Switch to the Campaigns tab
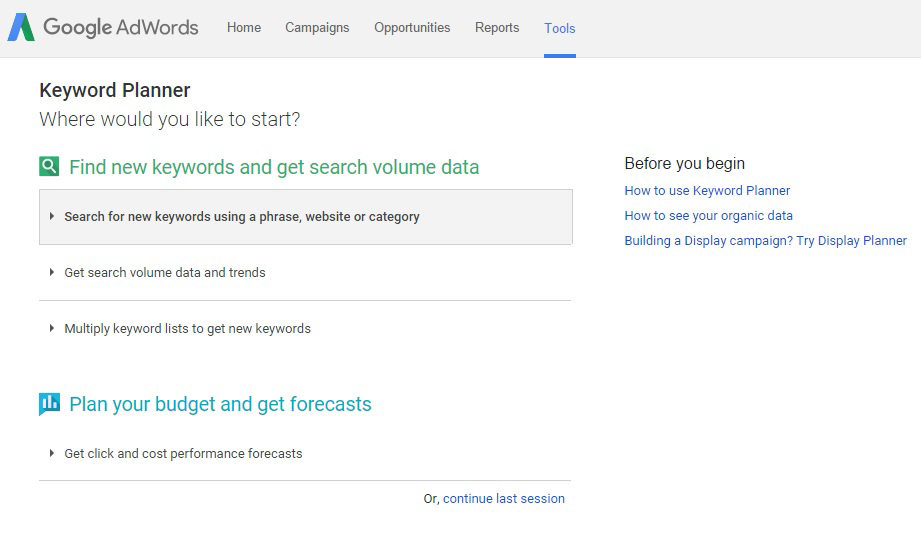Image resolution: width=921 pixels, height=535 pixels. [317, 28]
